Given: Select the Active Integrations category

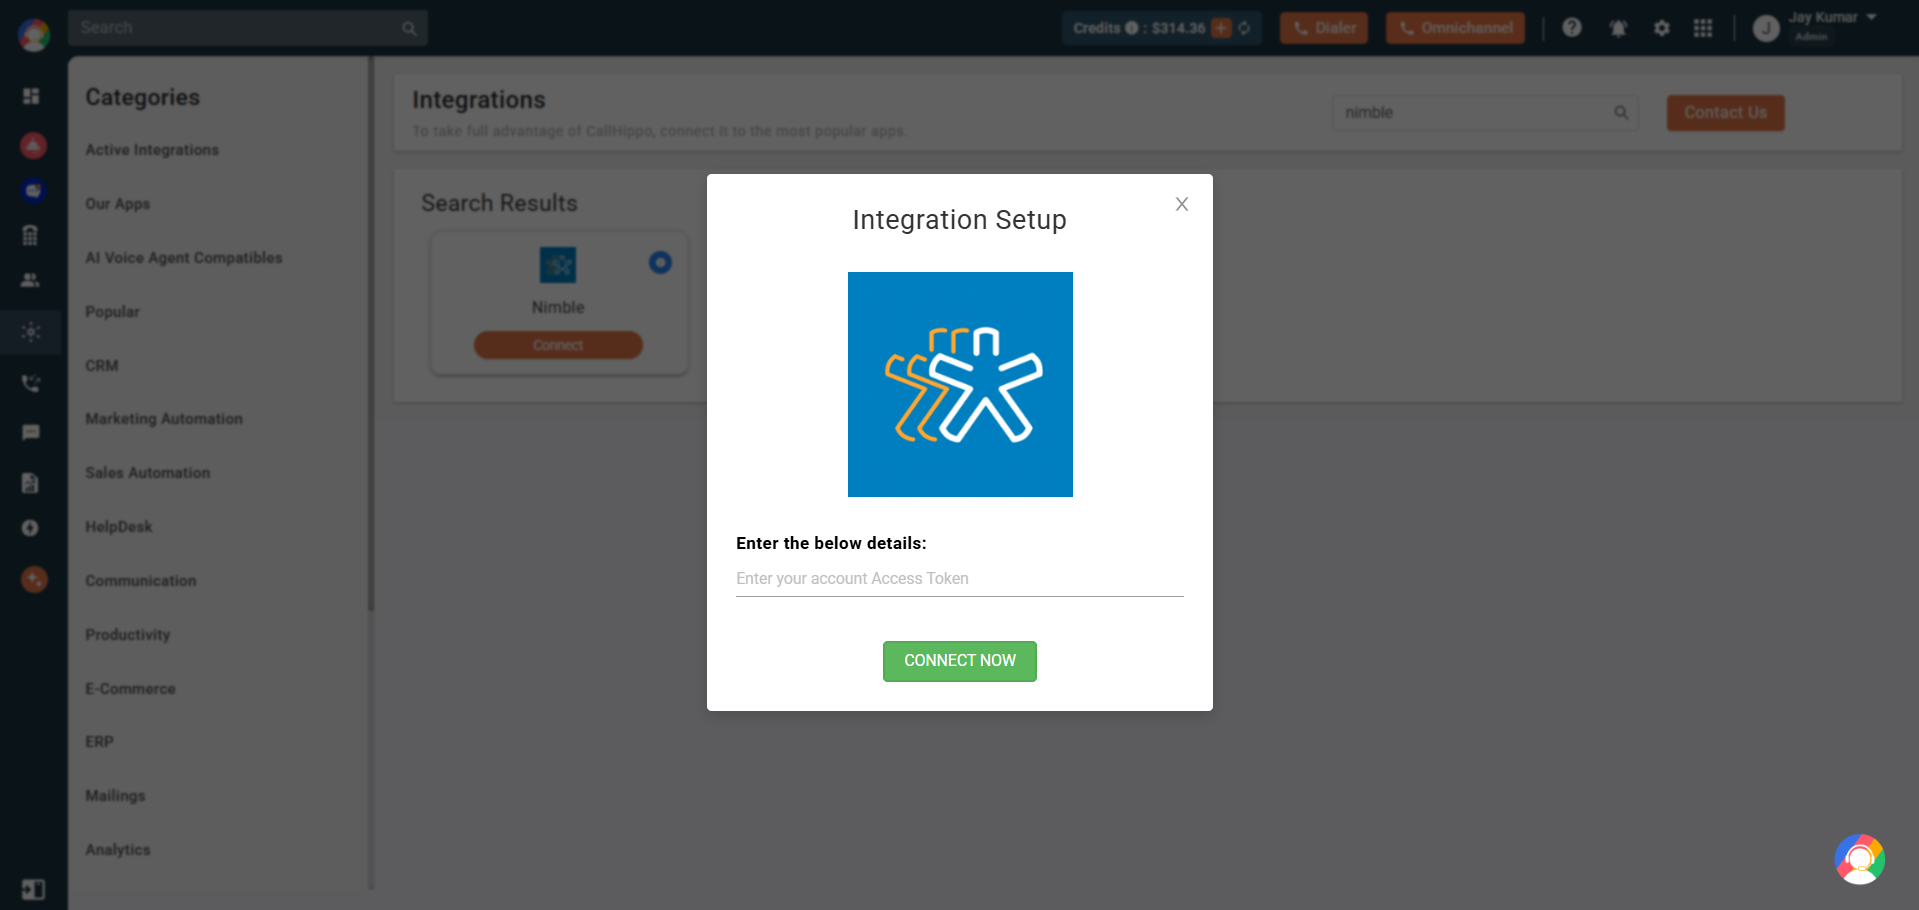Looking at the screenshot, I should (x=152, y=150).
